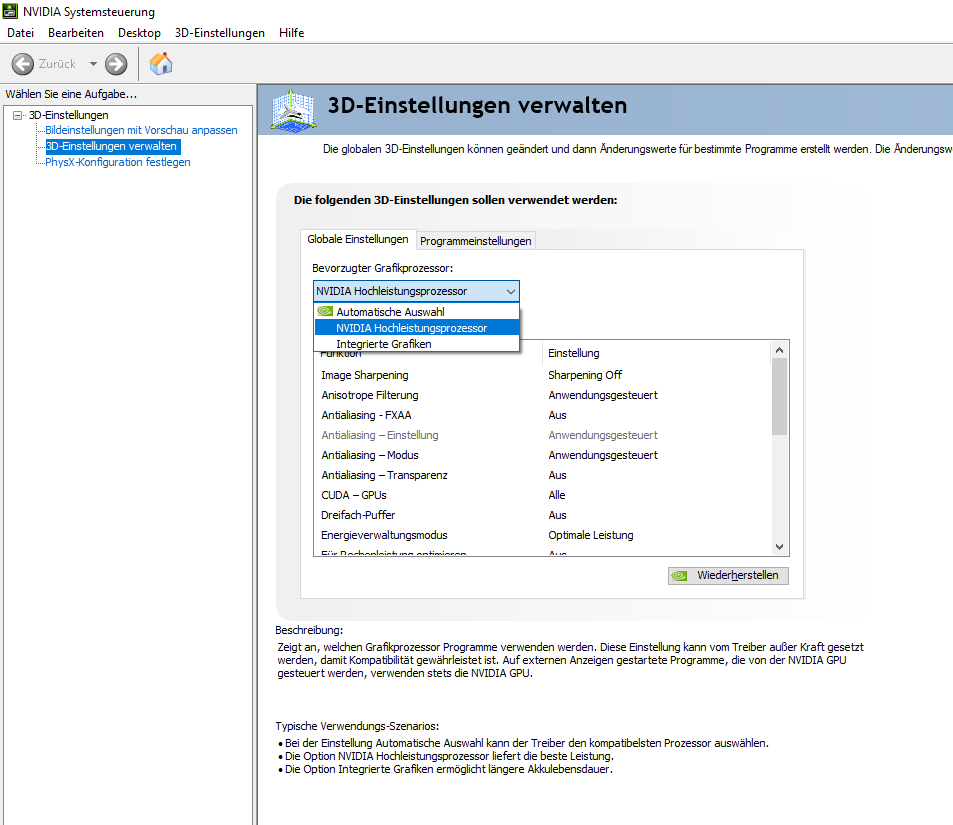Open the Desktop menu
953x825 pixels.
139,33
